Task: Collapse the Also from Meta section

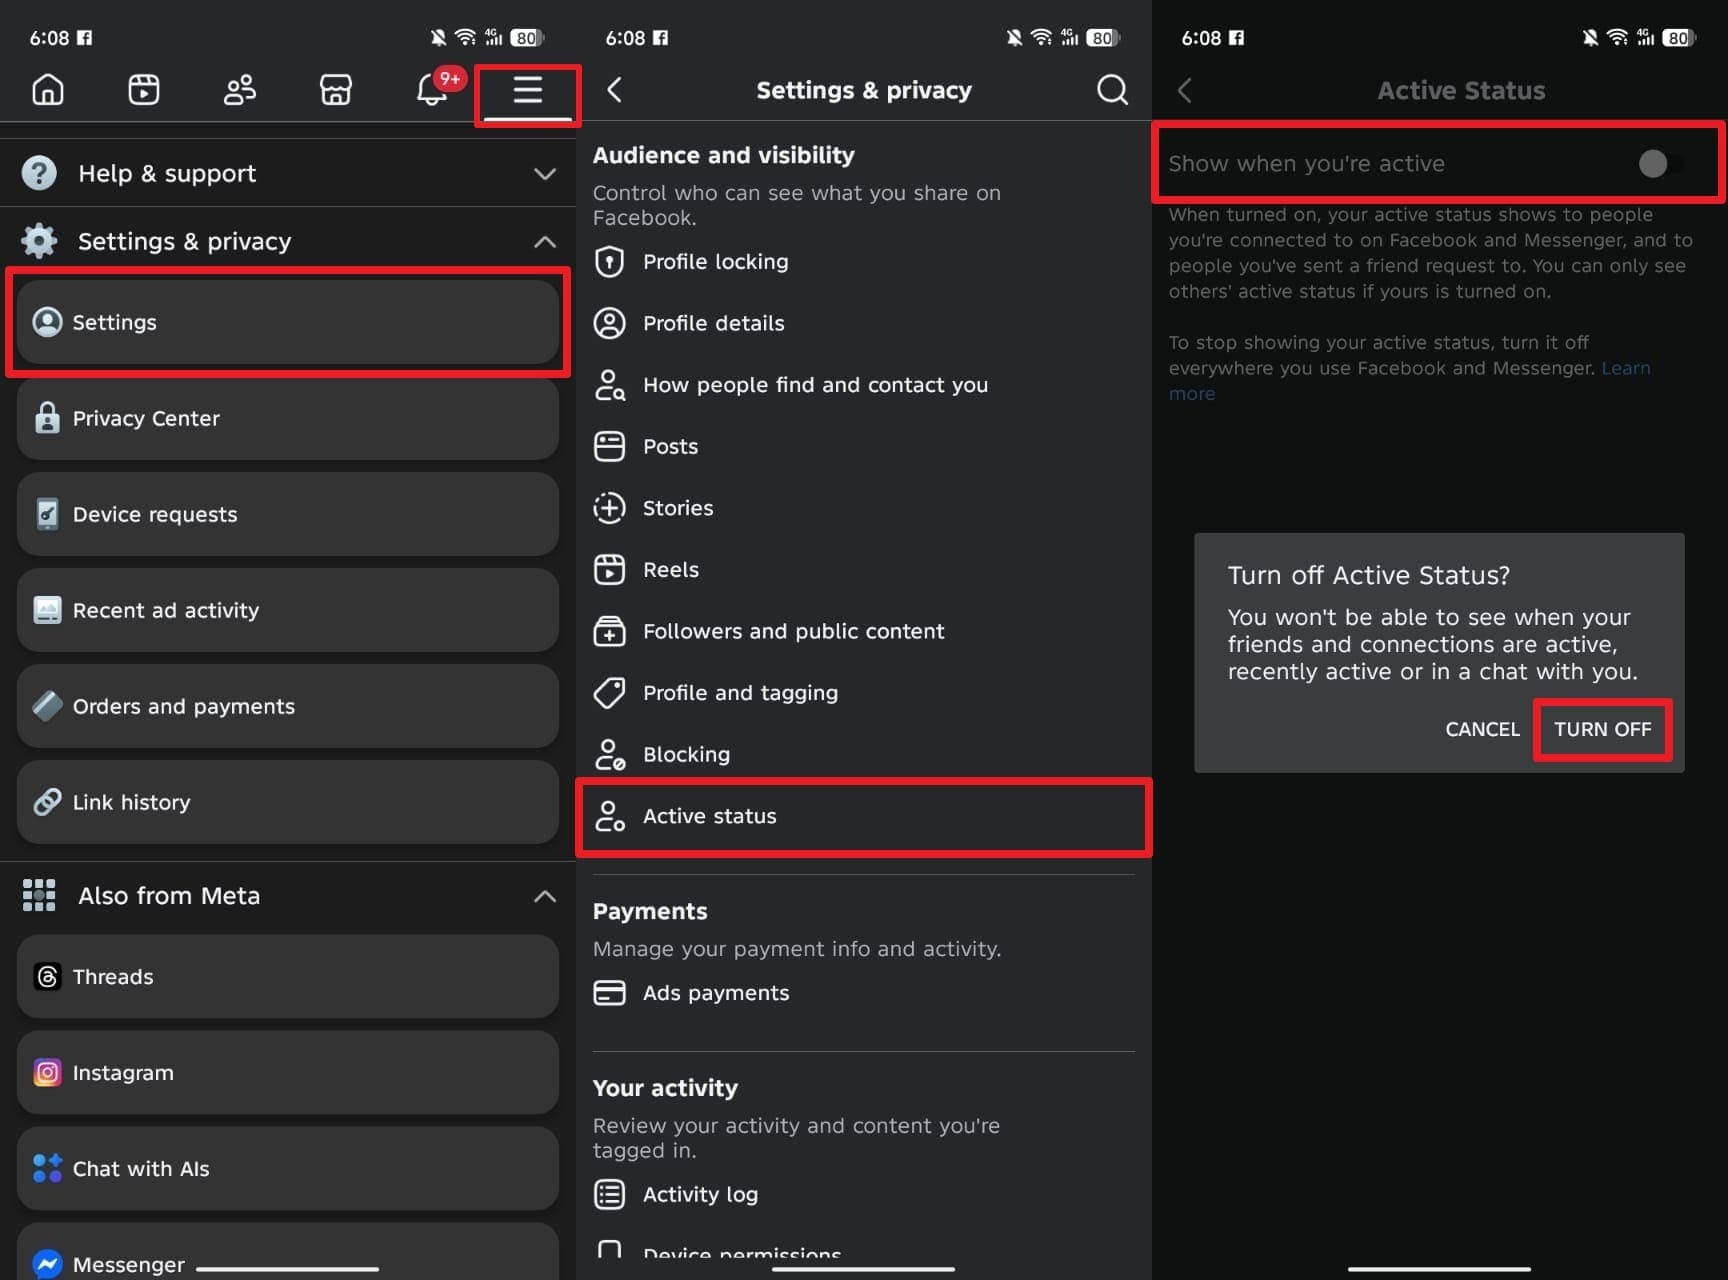Action: [544, 896]
